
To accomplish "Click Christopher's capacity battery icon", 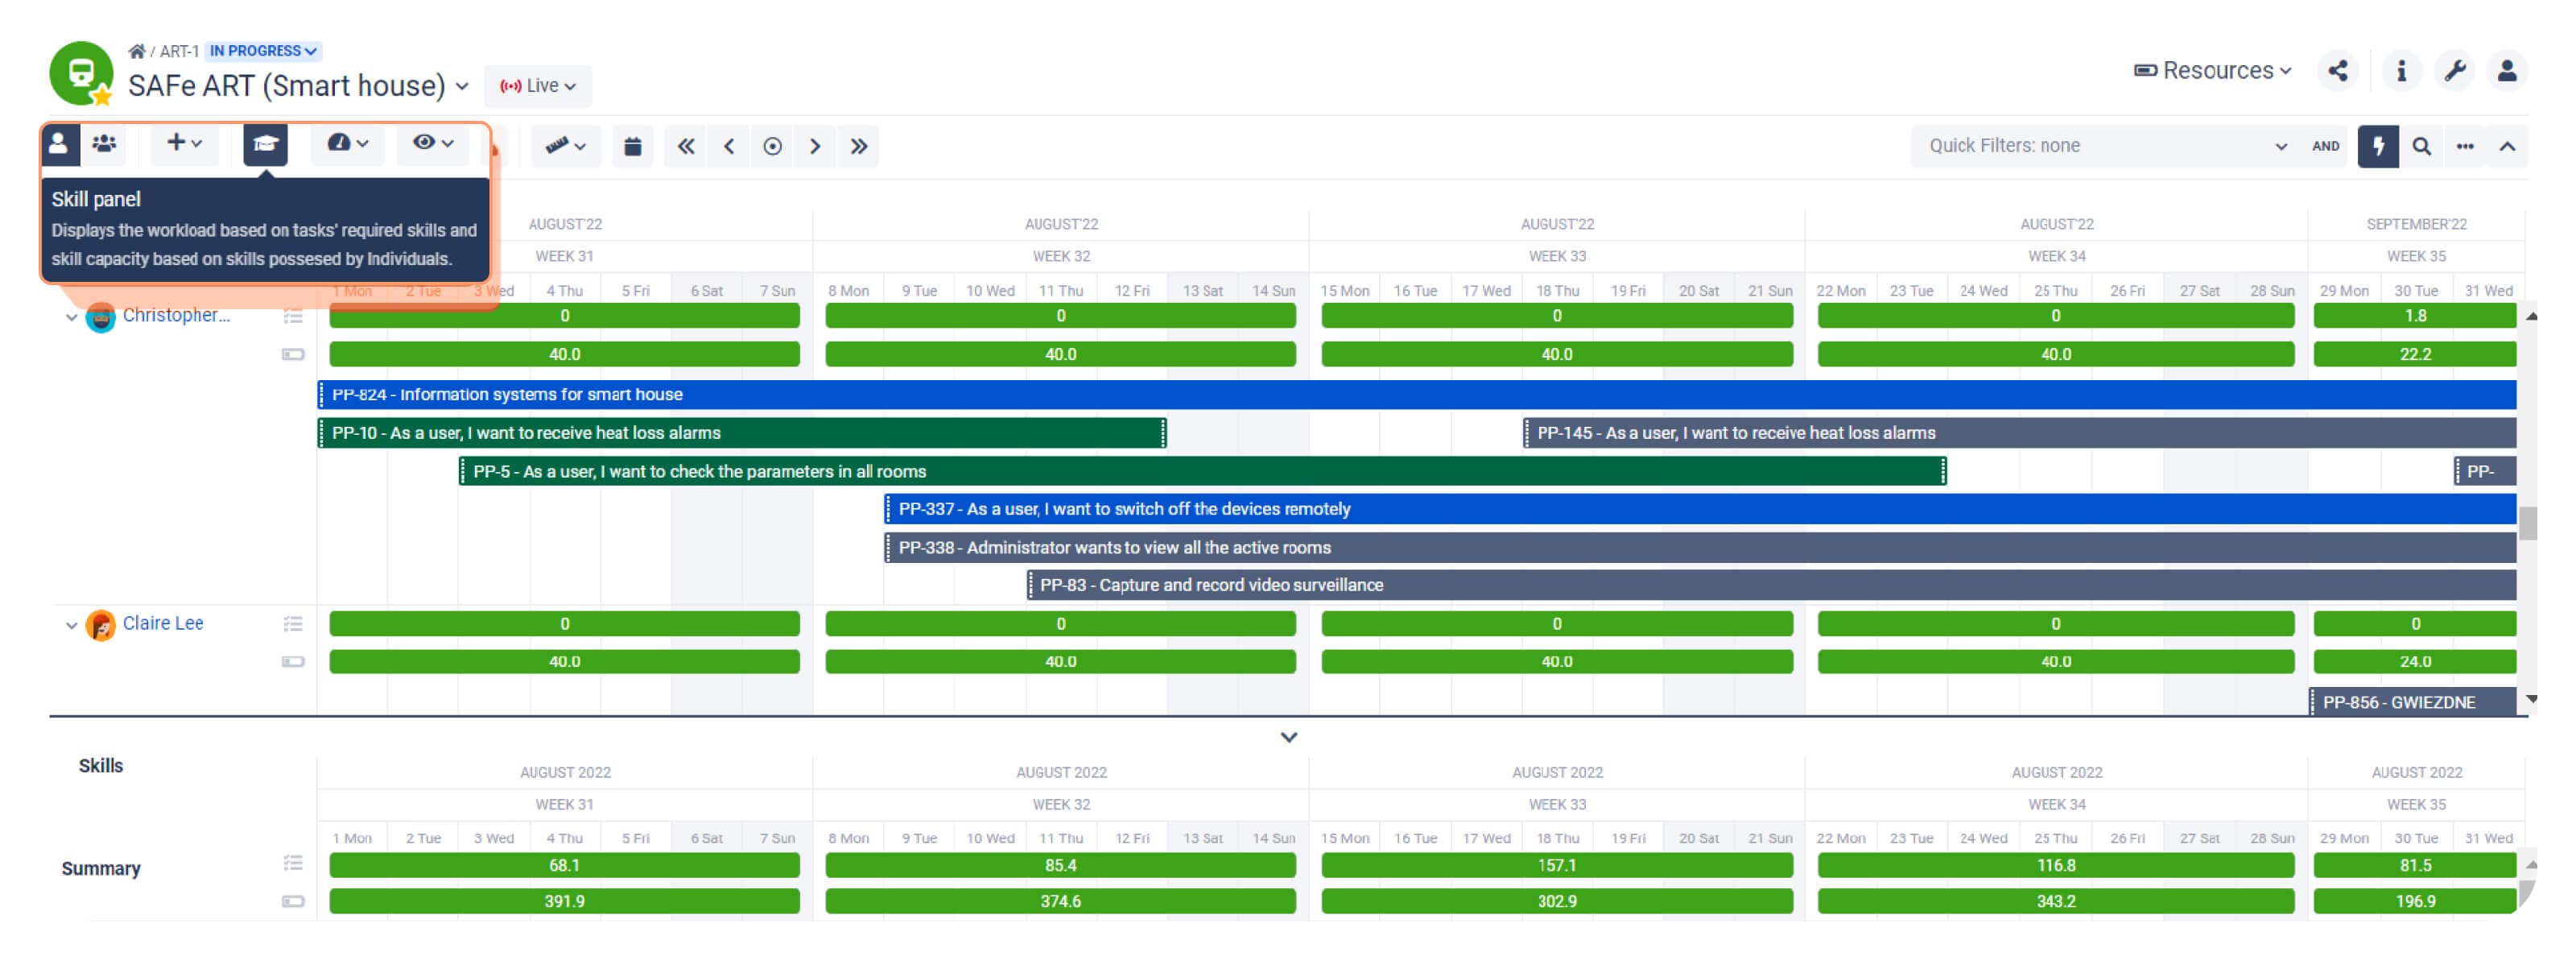I will (293, 355).
